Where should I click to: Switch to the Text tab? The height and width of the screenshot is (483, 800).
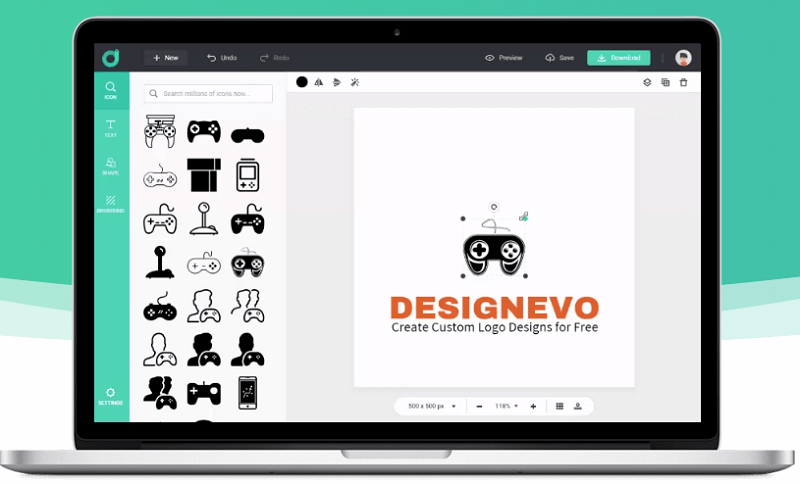click(111, 128)
